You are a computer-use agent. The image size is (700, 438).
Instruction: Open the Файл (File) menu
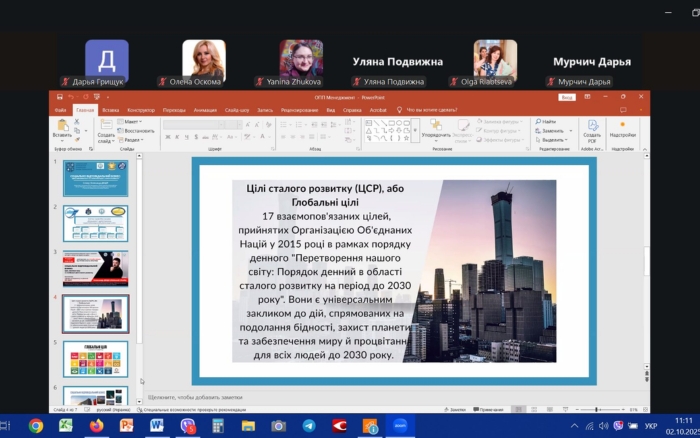tap(60, 109)
